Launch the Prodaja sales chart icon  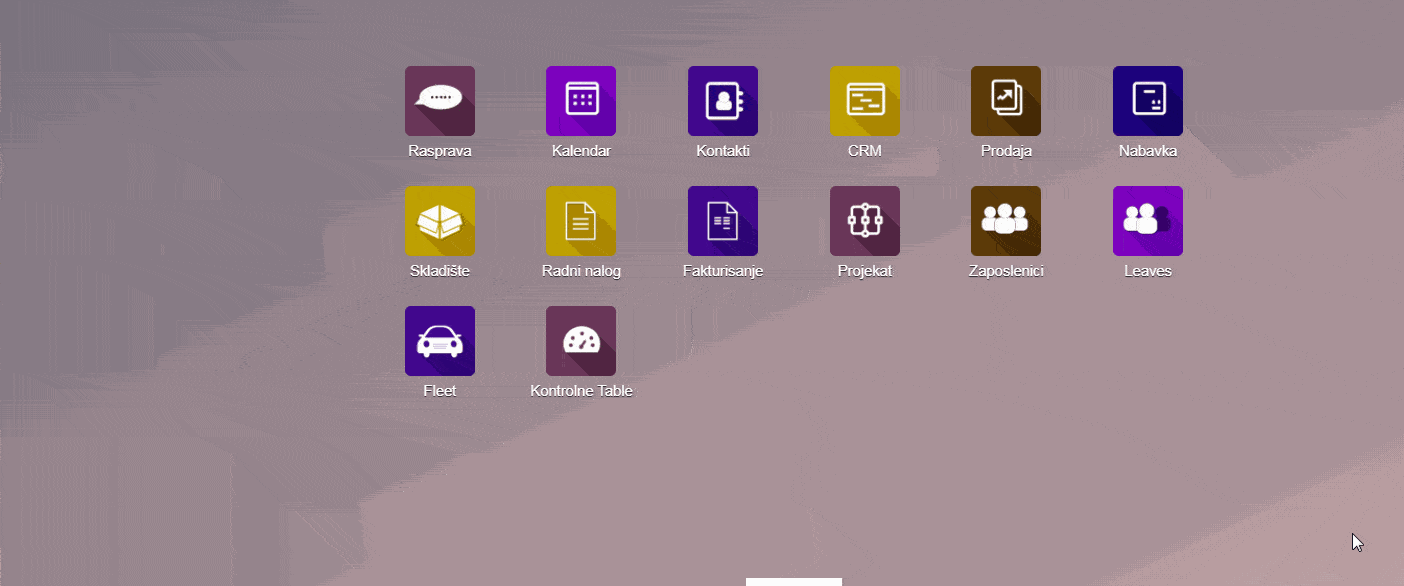(1006, 101)
